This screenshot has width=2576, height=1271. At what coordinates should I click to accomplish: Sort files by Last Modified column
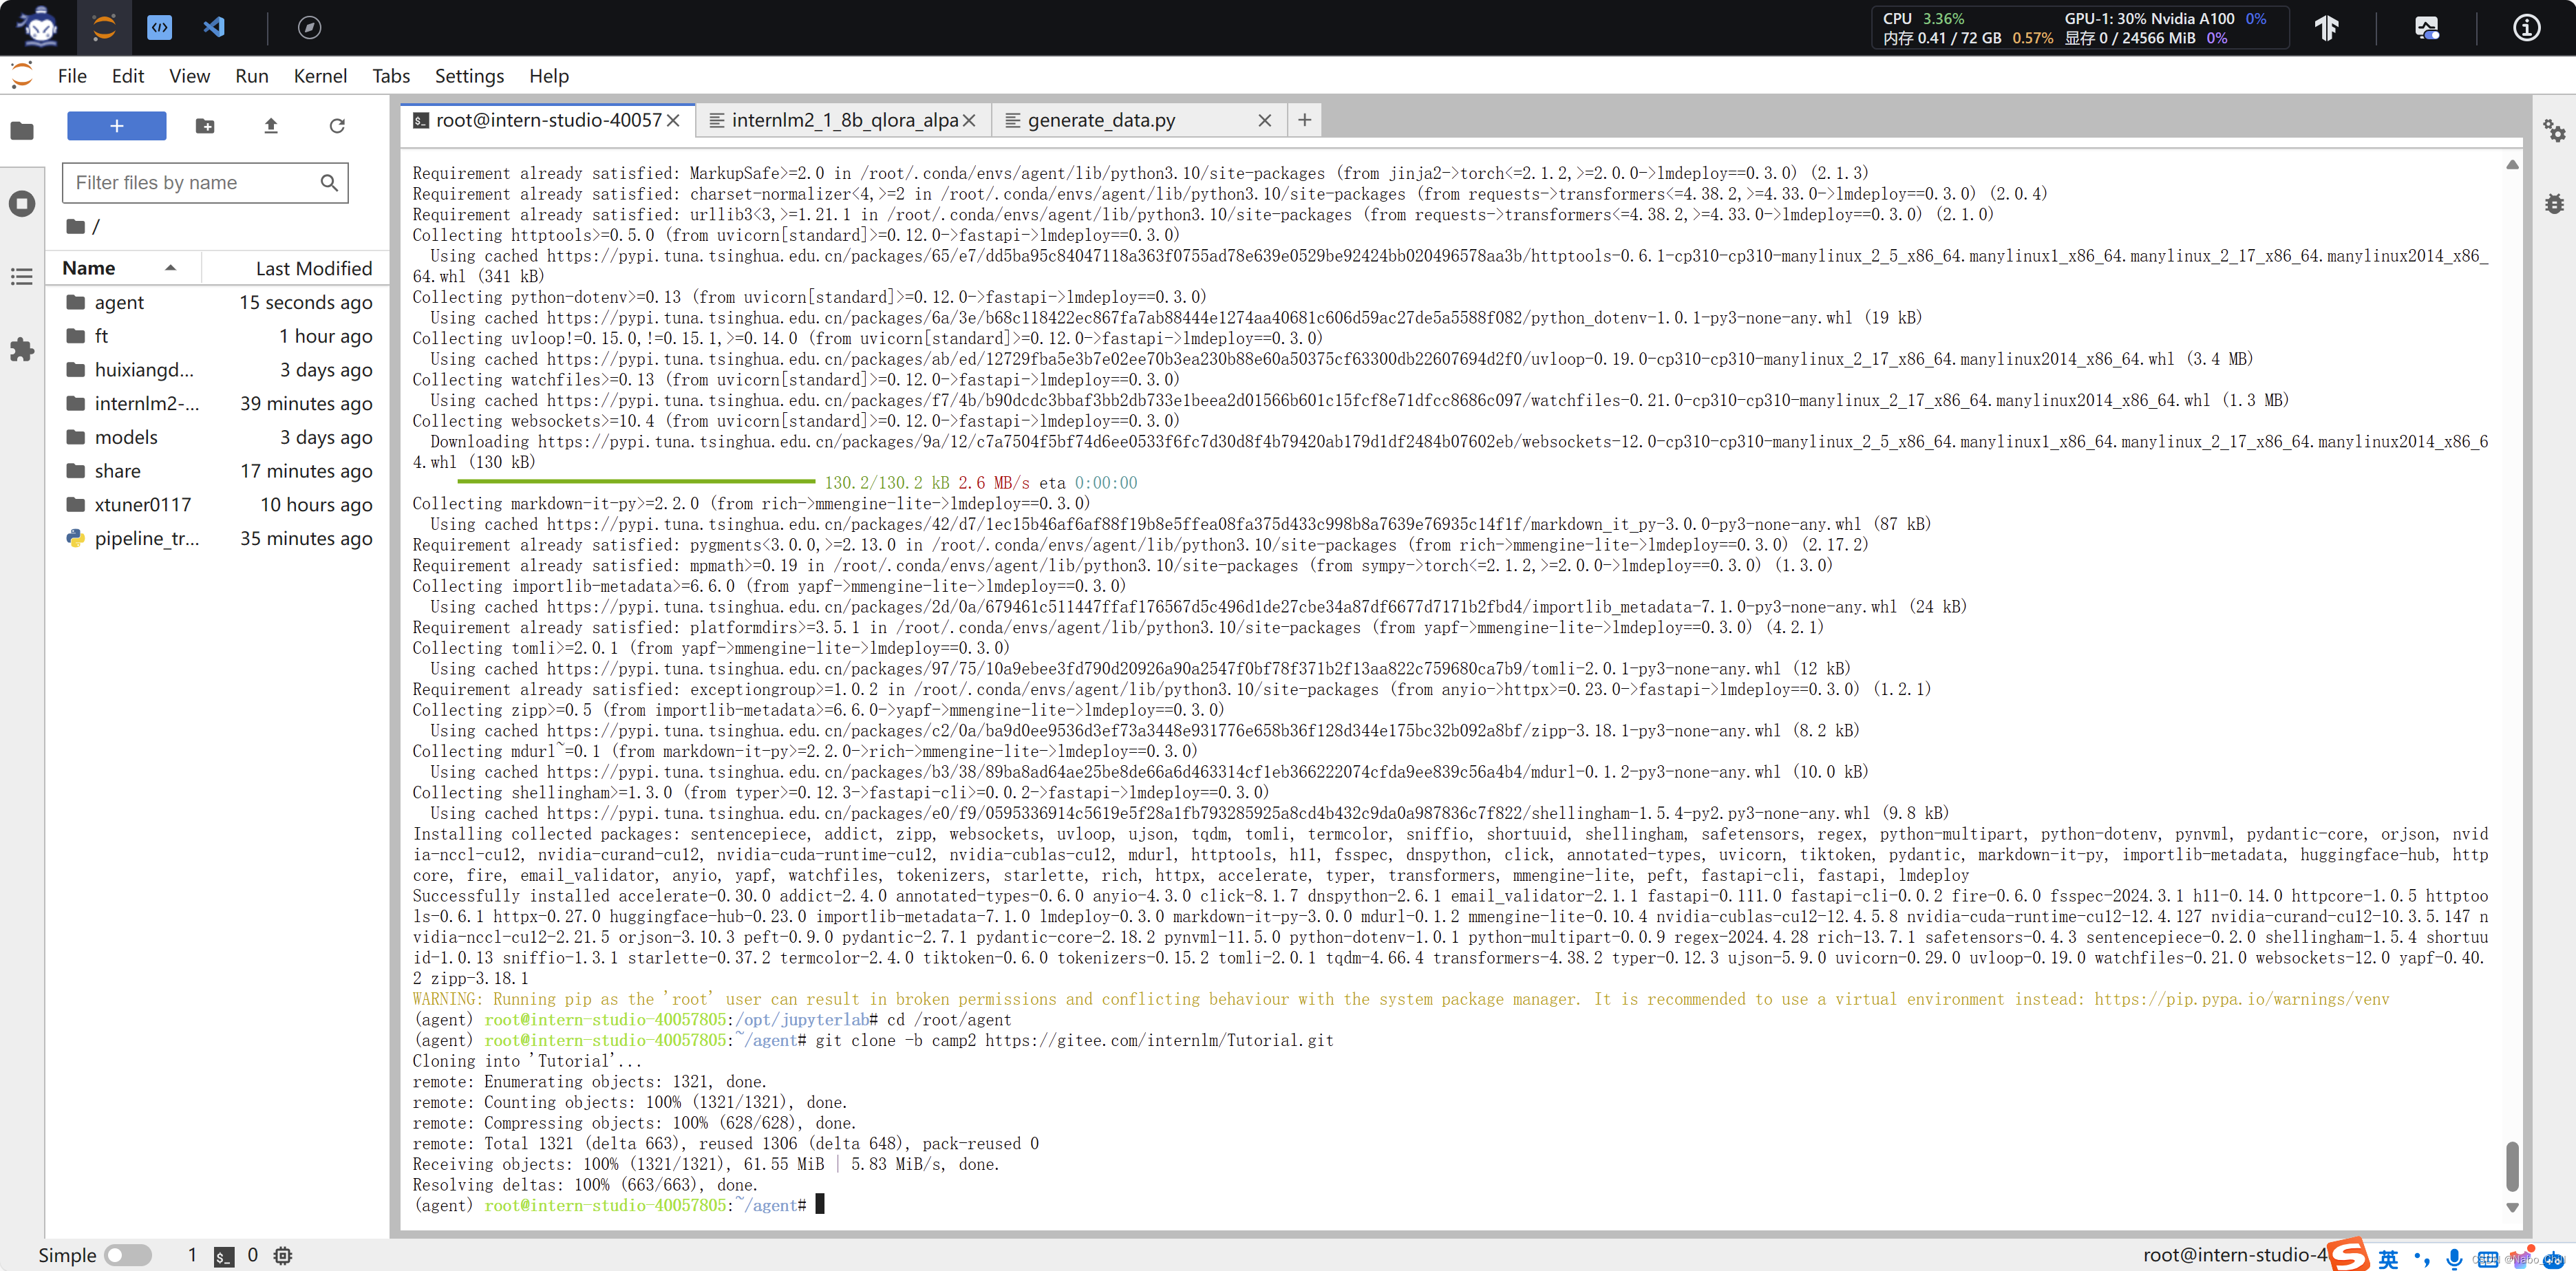tap(313, 268)
